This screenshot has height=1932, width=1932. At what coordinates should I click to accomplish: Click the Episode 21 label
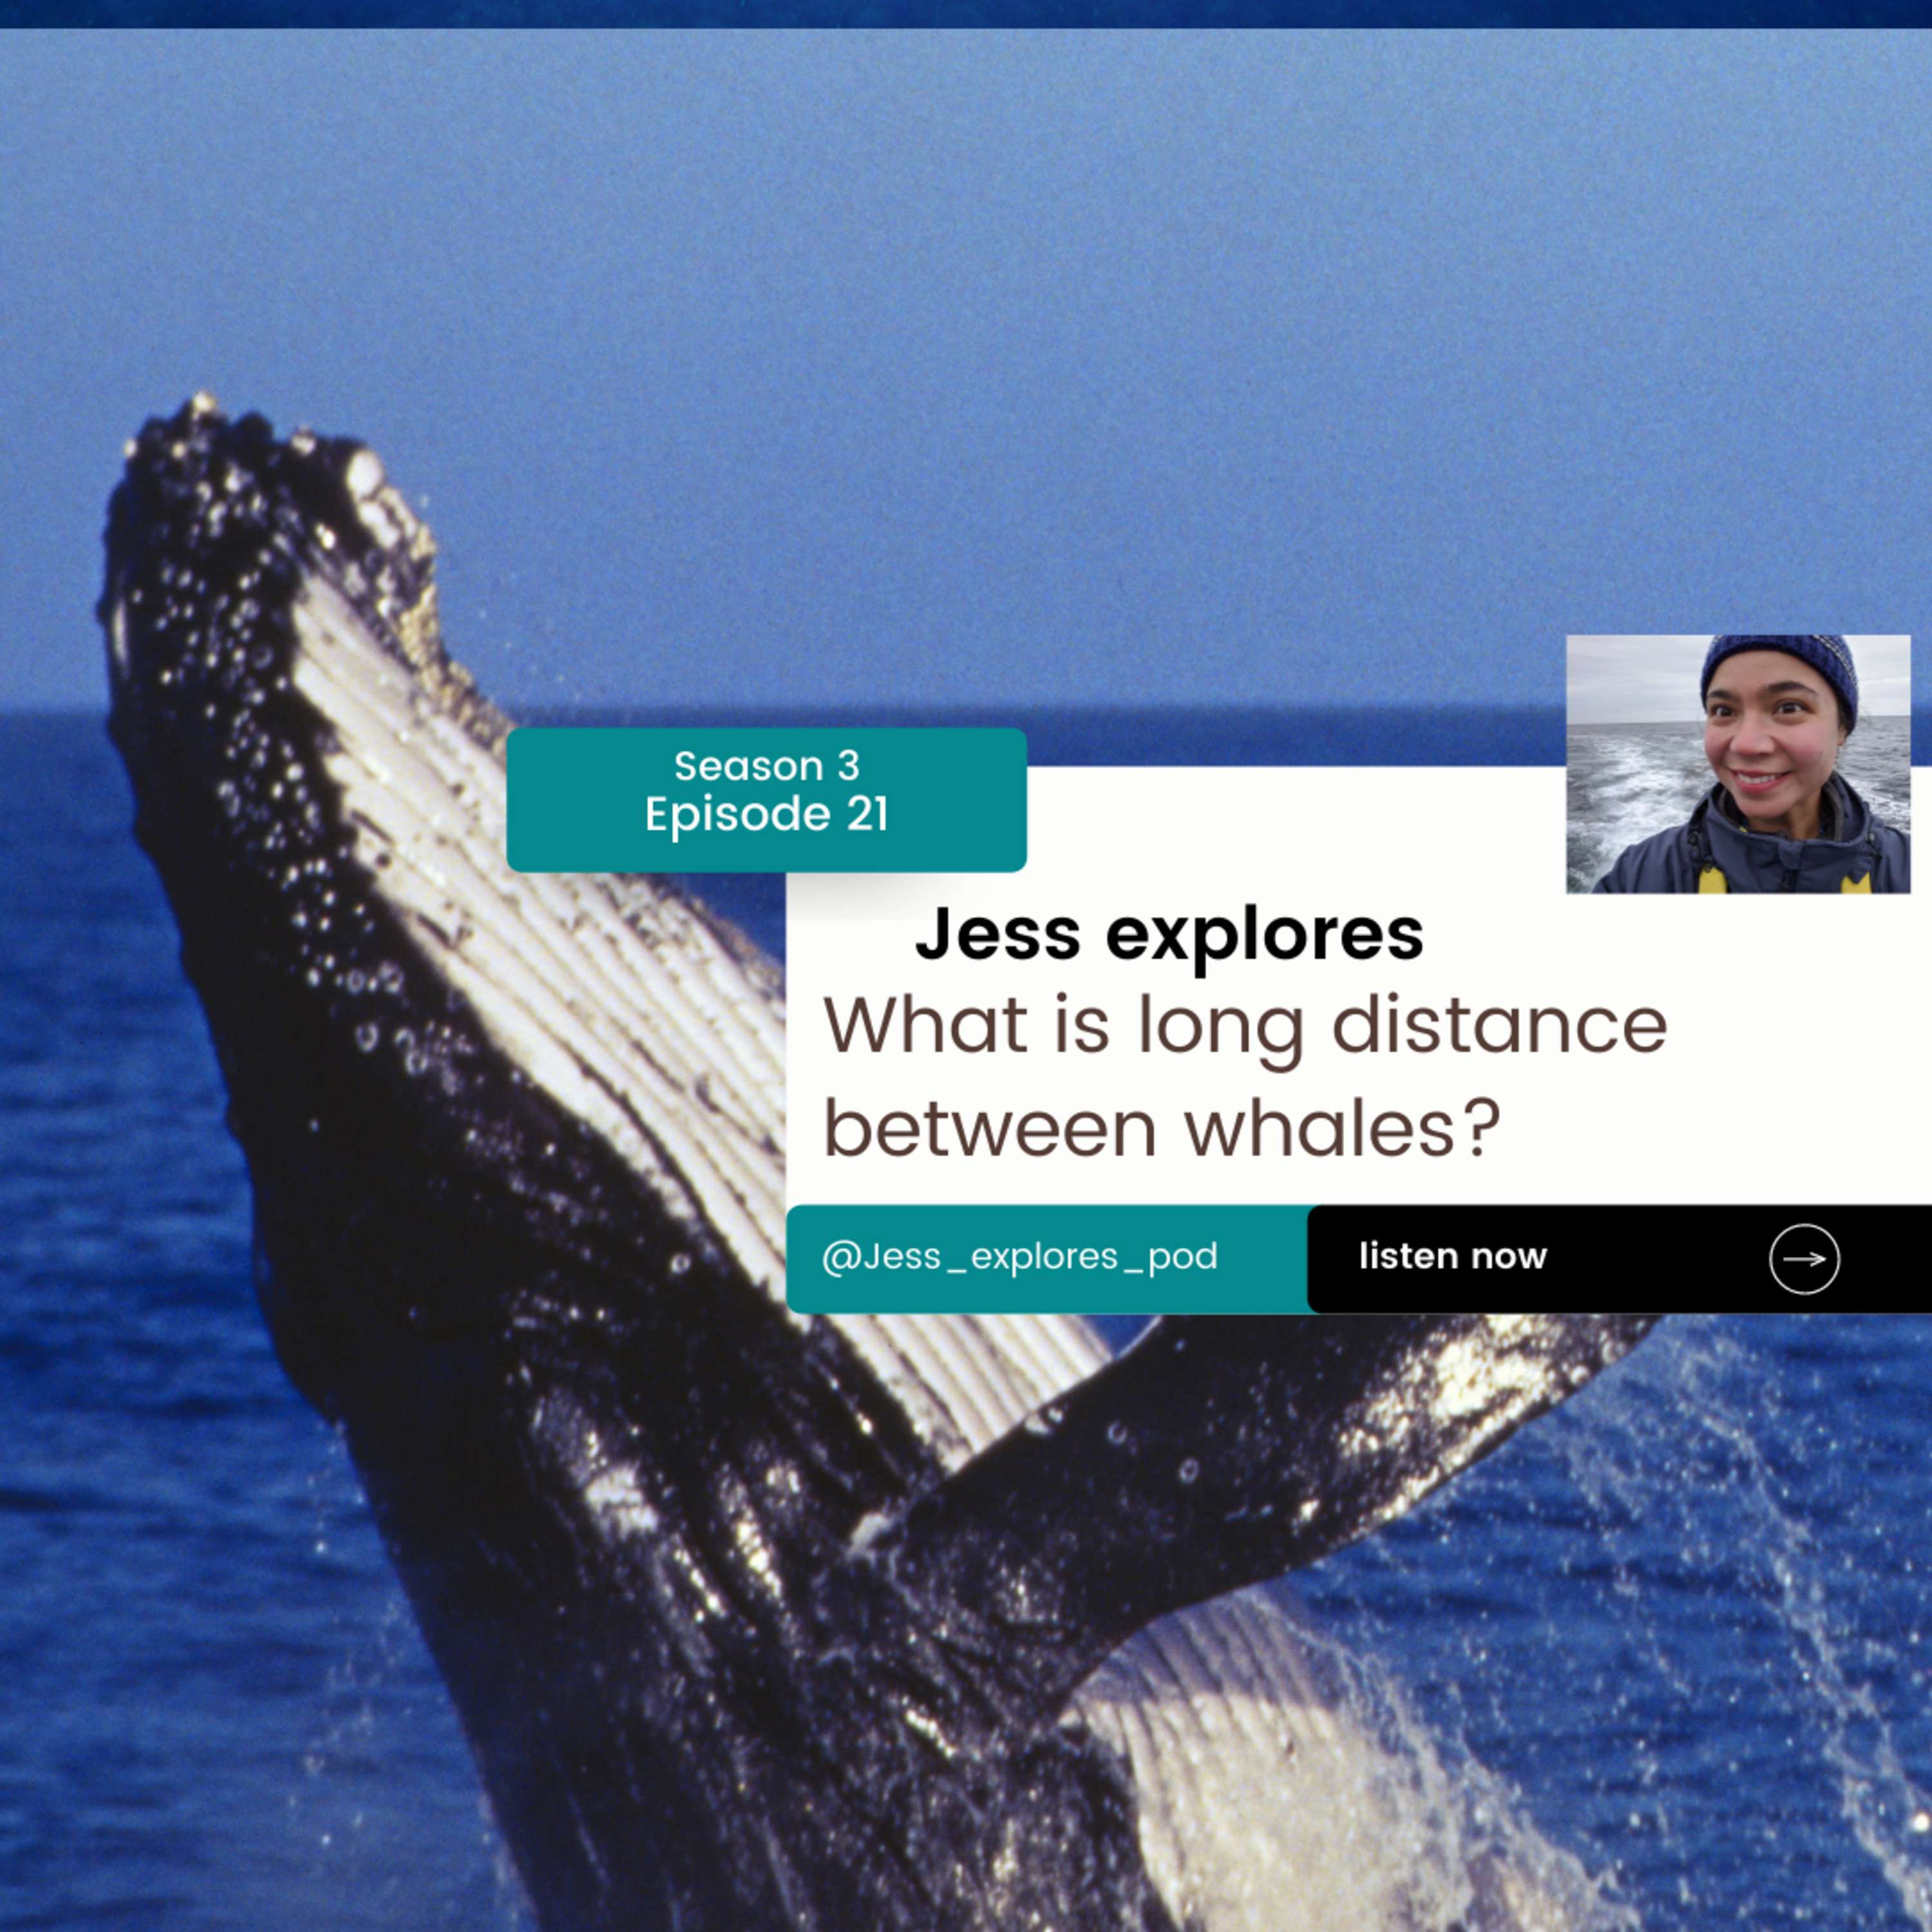pyautogui.click(x=766, y=814)
